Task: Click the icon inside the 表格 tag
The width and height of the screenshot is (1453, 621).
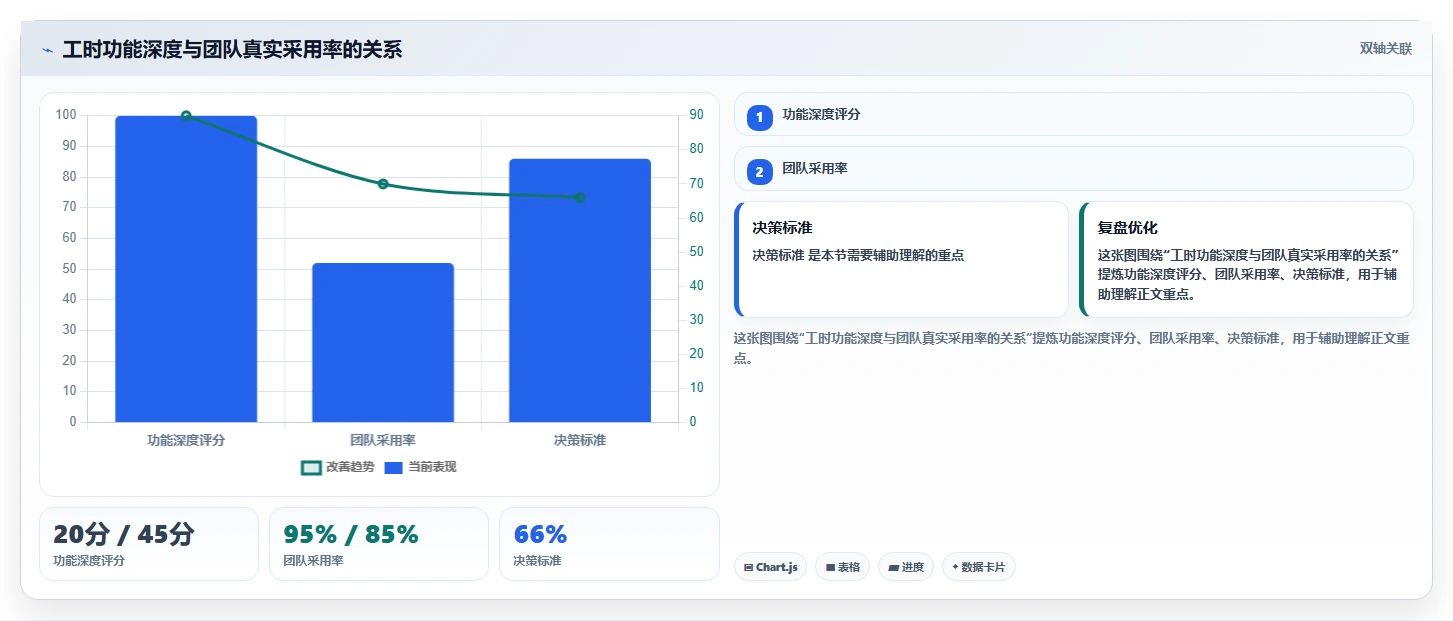Action: [x=830, y=567]
